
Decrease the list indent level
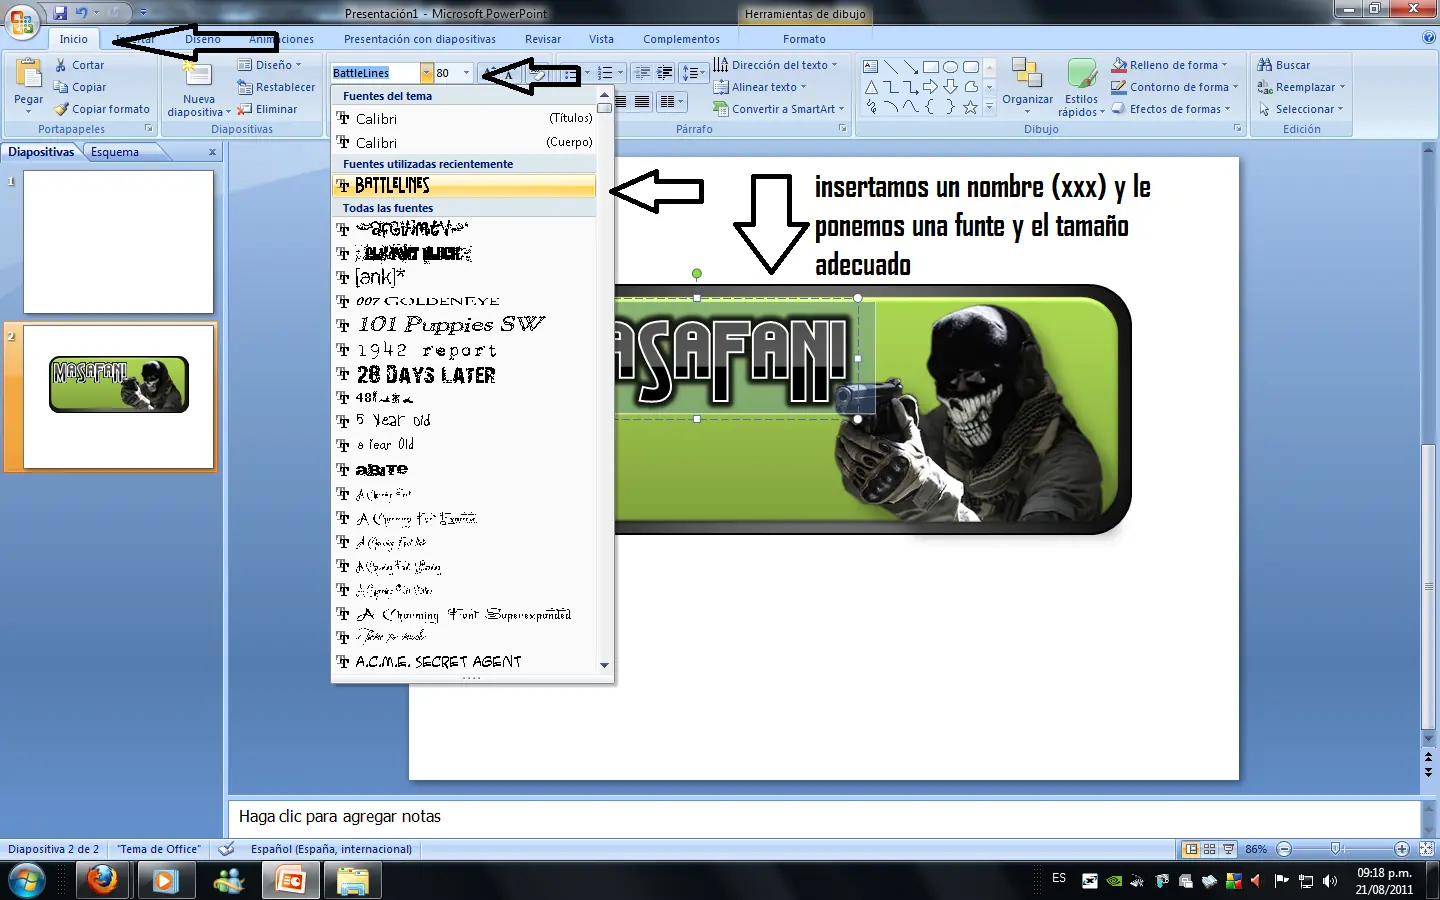(642, 73)
